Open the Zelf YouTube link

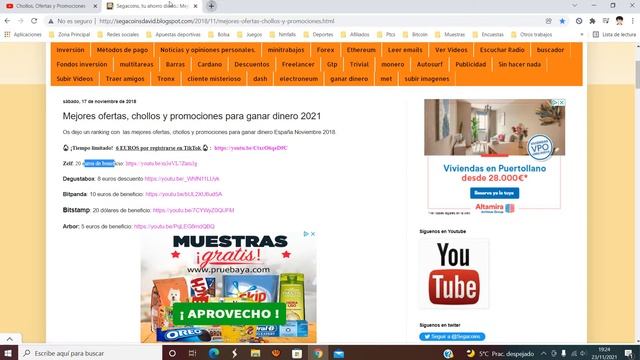click(x=161, y=164)
